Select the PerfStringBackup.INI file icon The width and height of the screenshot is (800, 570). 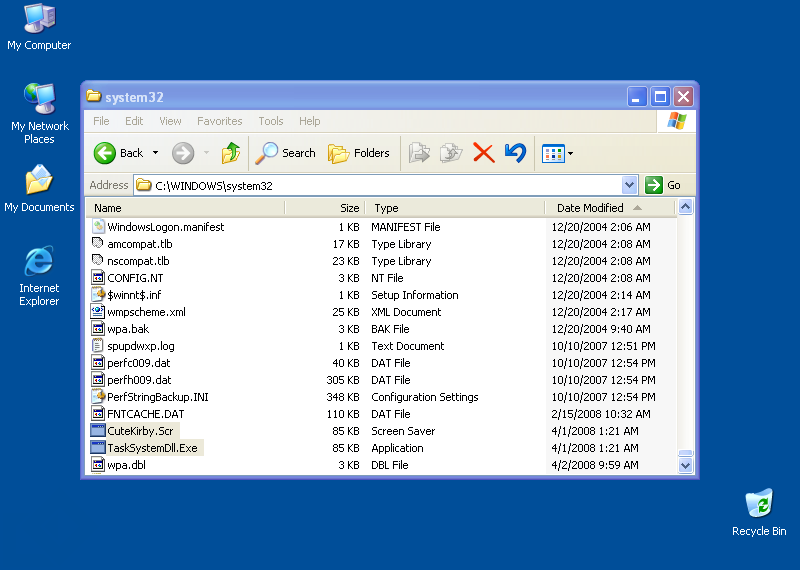pos(98,396)
